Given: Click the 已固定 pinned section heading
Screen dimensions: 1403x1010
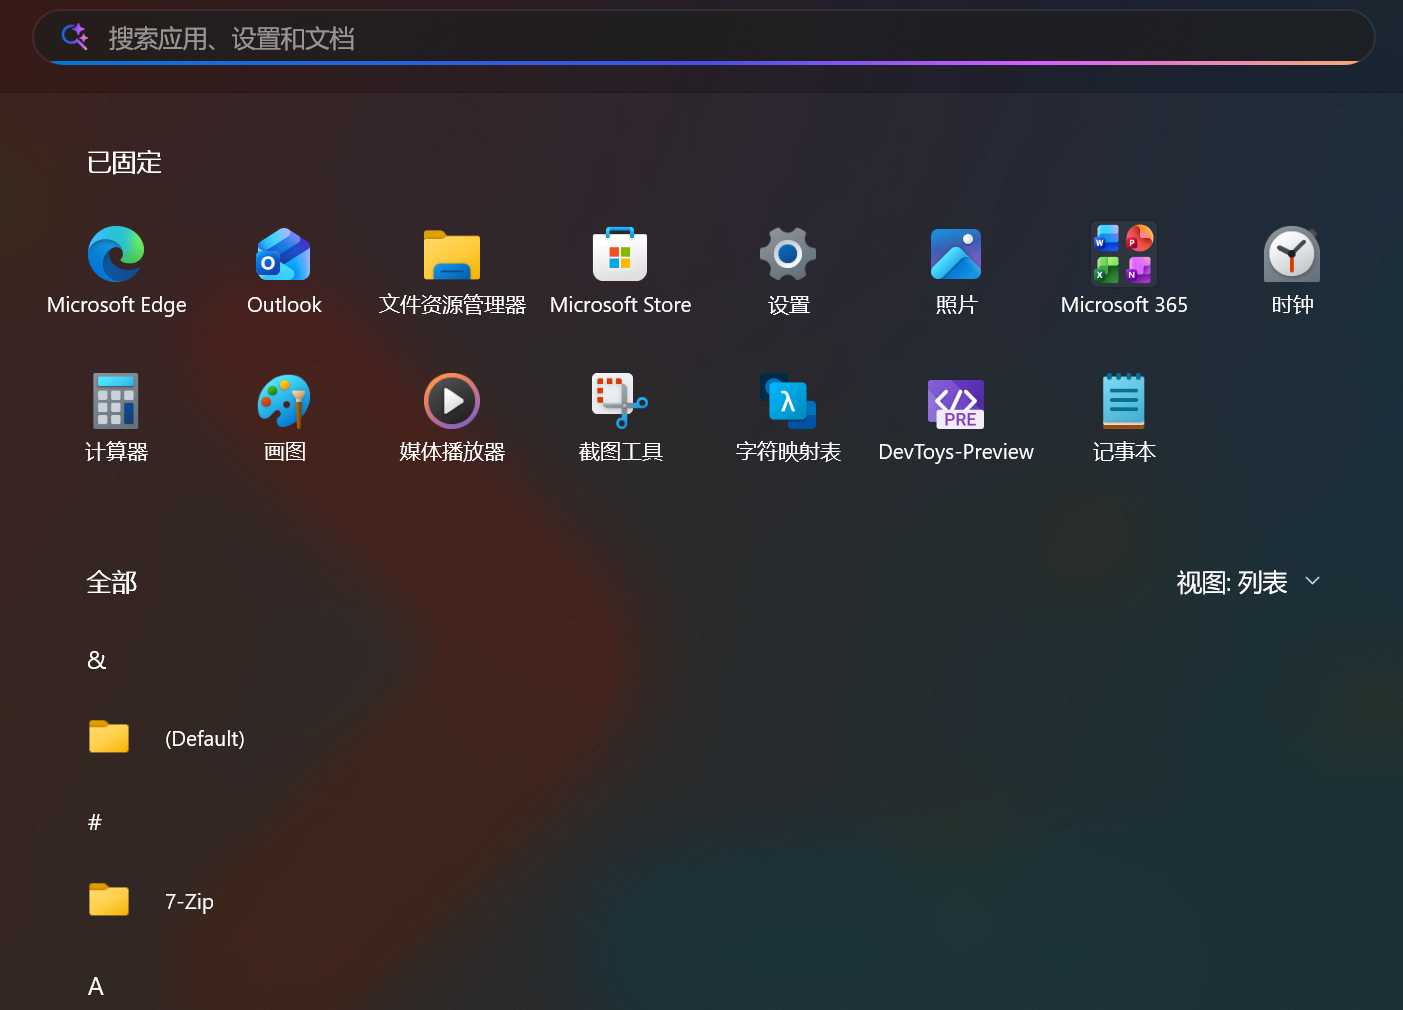Looking at the screenshot, I should (124, 162).
